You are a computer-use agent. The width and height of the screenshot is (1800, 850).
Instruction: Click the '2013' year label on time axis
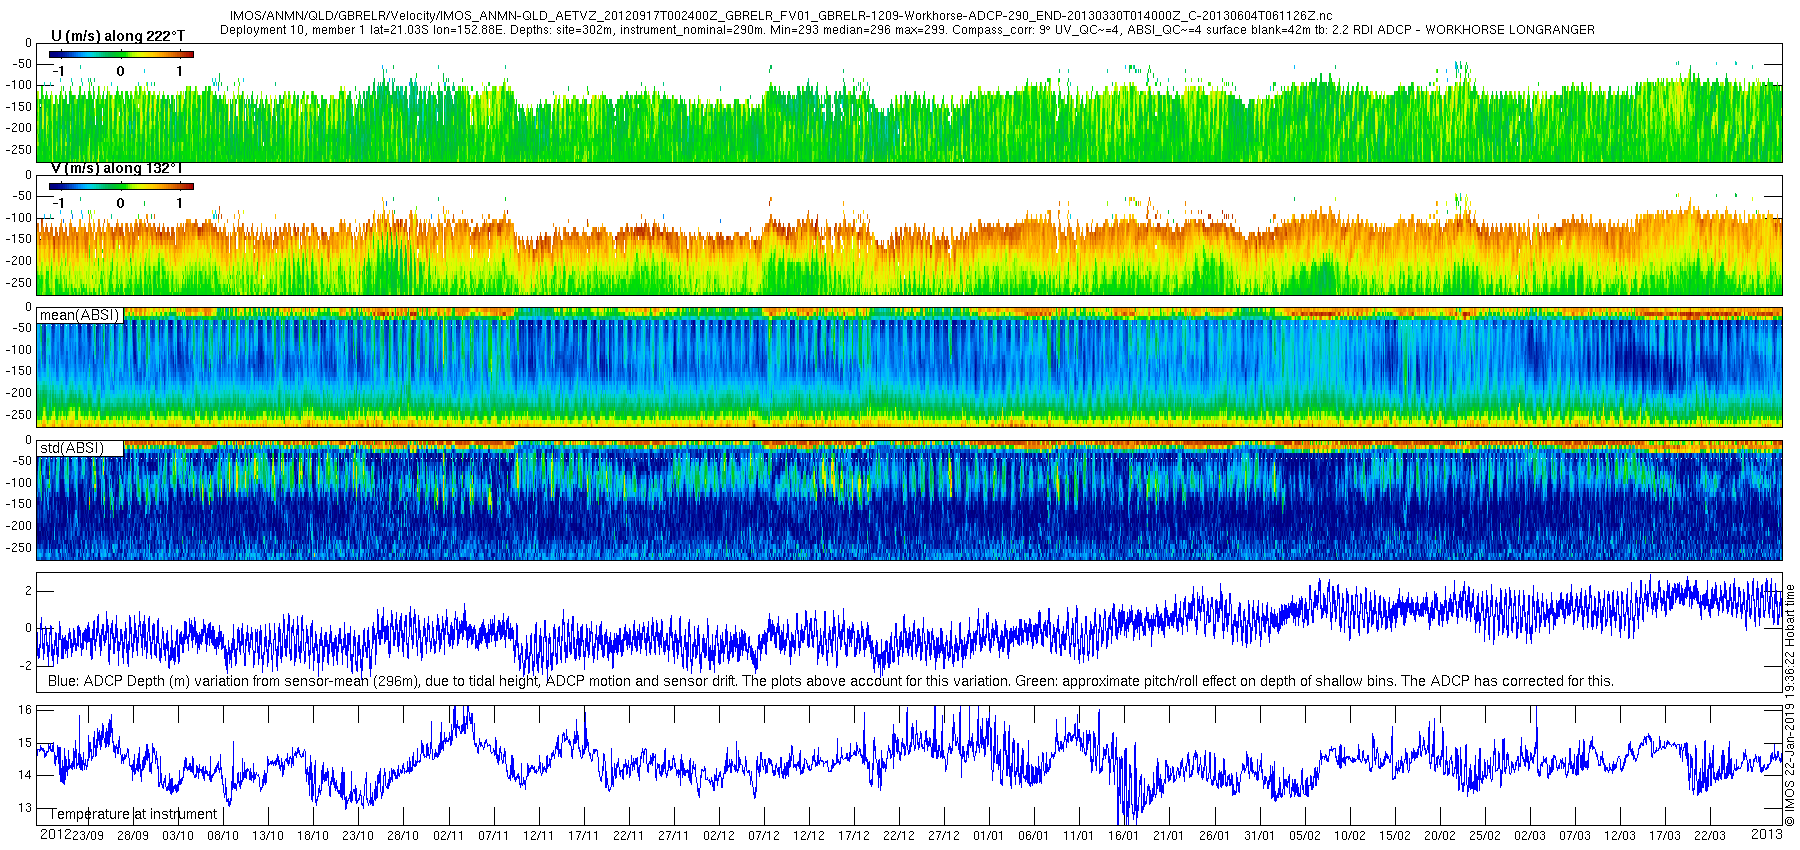[x=1767, y=835]
